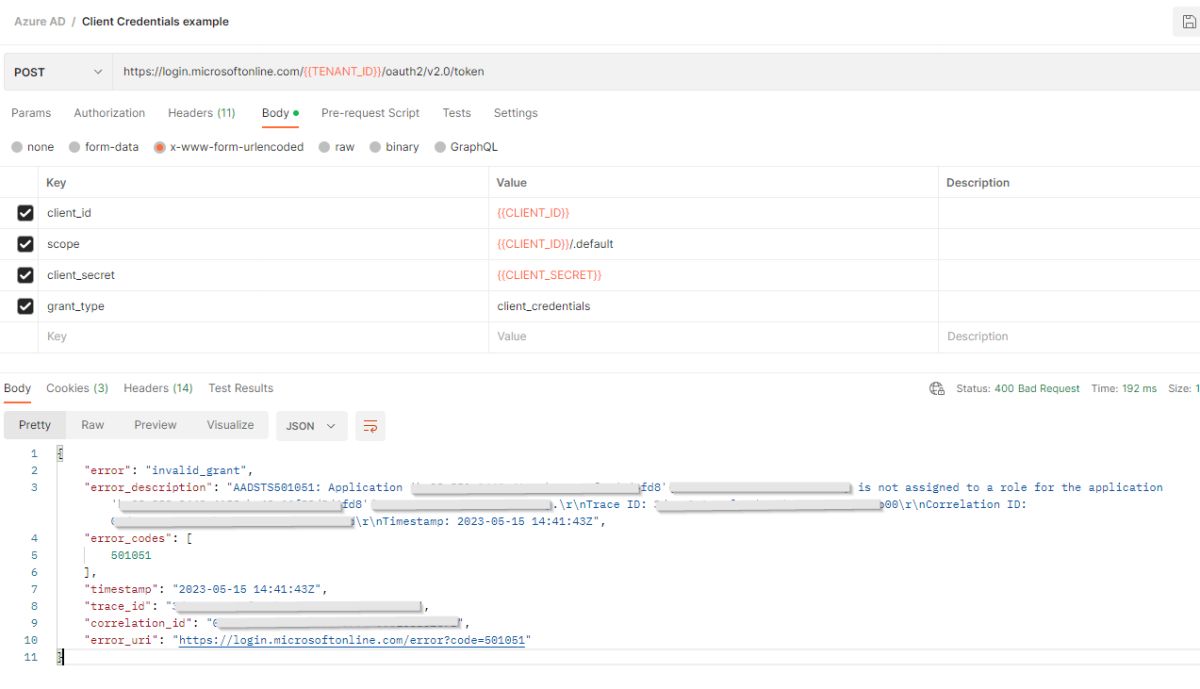Uncheck the grant_type row checkbox

pos(25,306)
